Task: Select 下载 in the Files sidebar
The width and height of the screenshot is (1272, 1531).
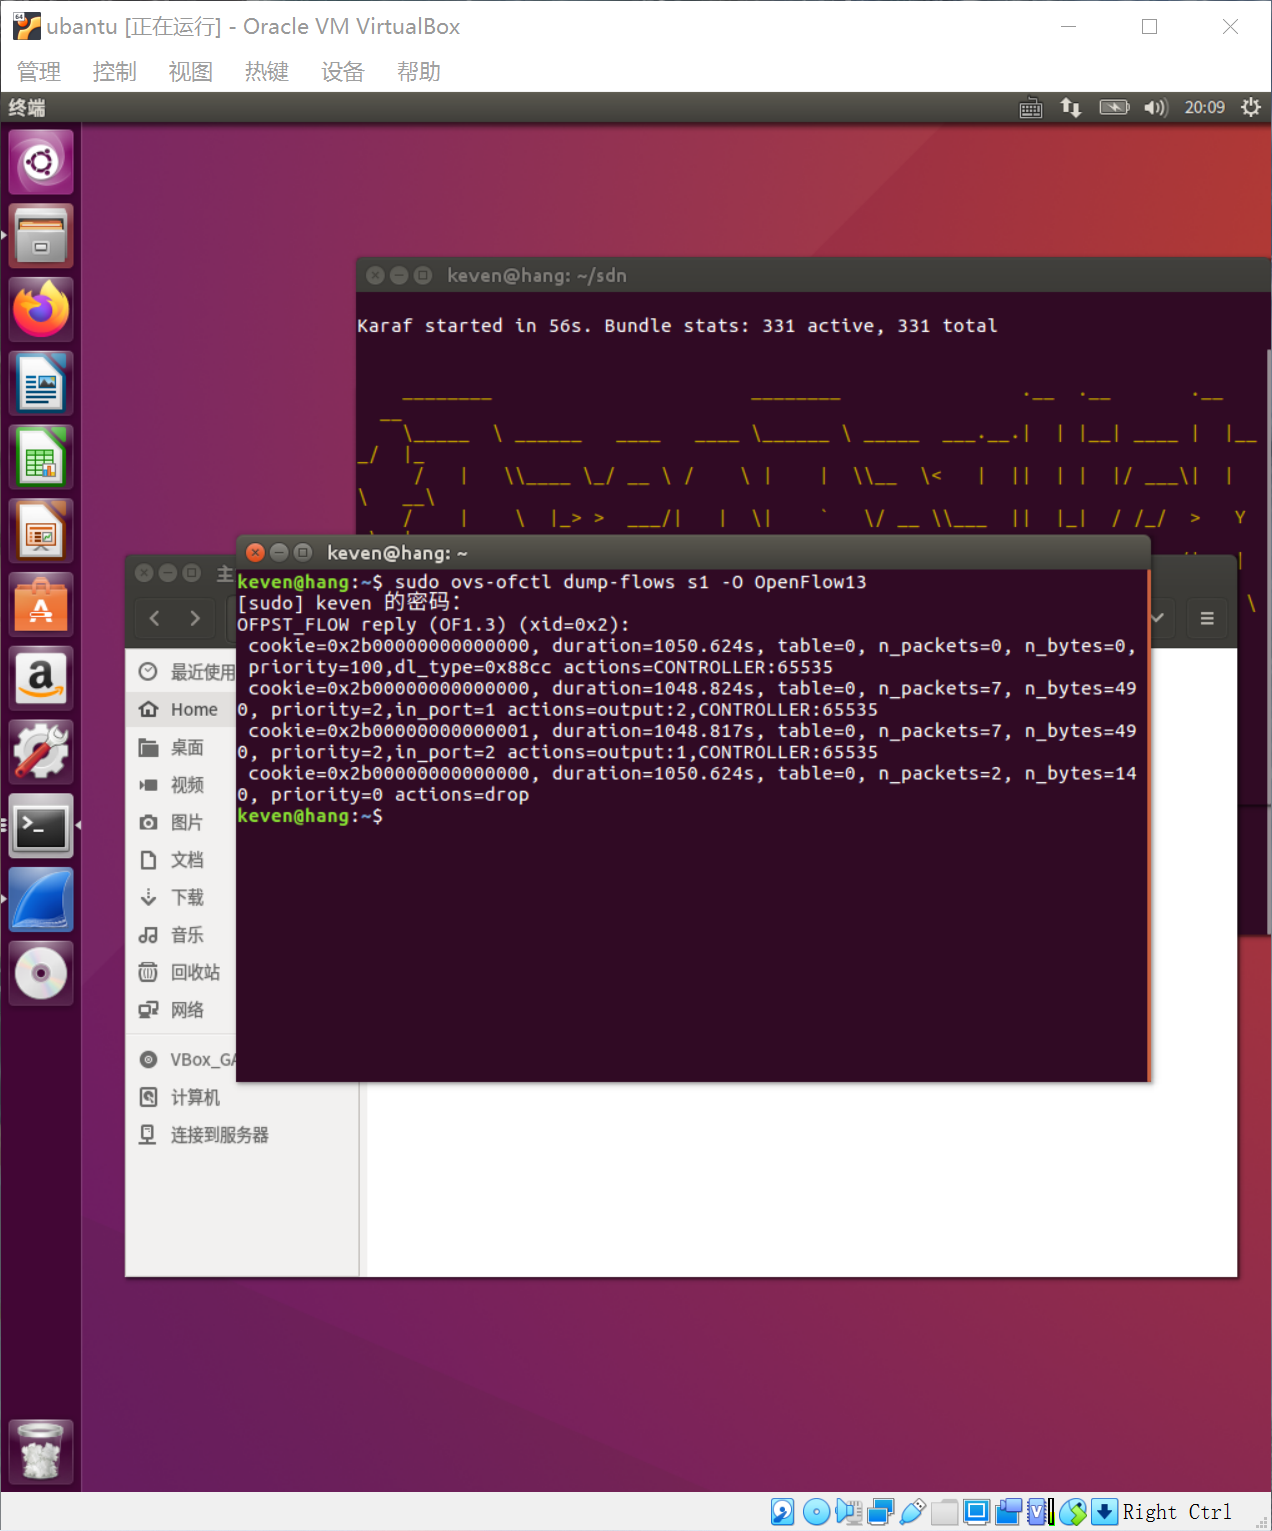Action: point(181,897)
